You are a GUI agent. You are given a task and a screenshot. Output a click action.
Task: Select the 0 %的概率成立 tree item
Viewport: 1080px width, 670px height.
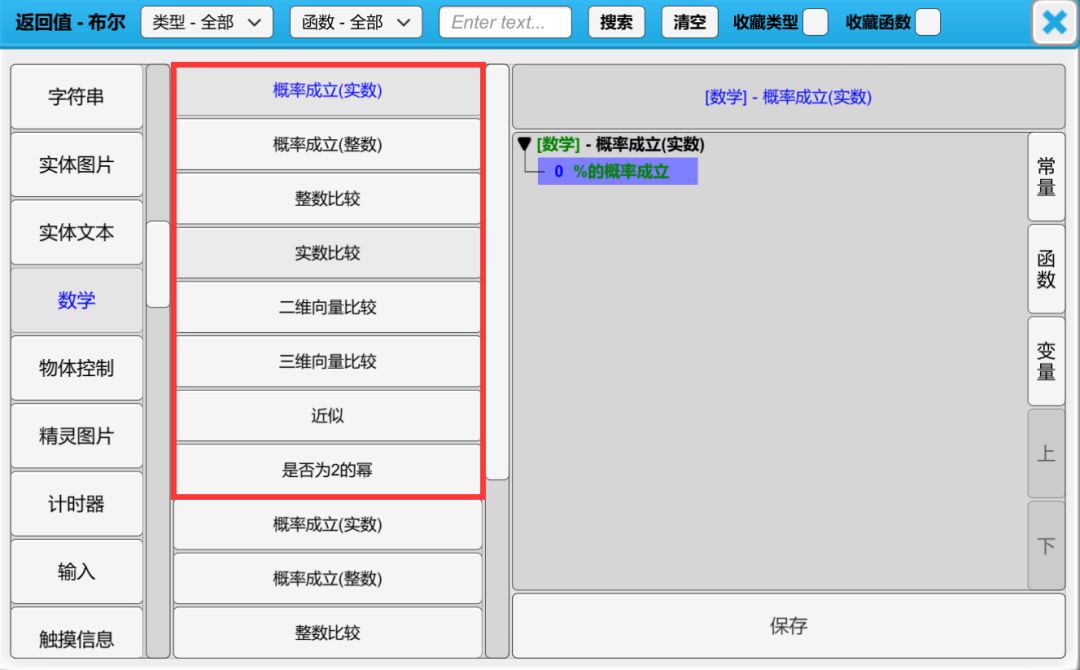(x=617, y=171)
